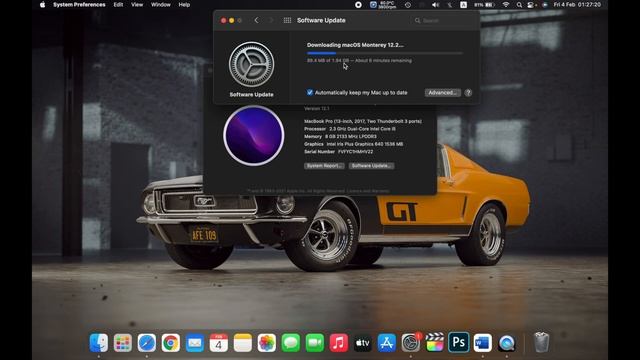
Task: Open the Help menu
Action: point(184,4)
